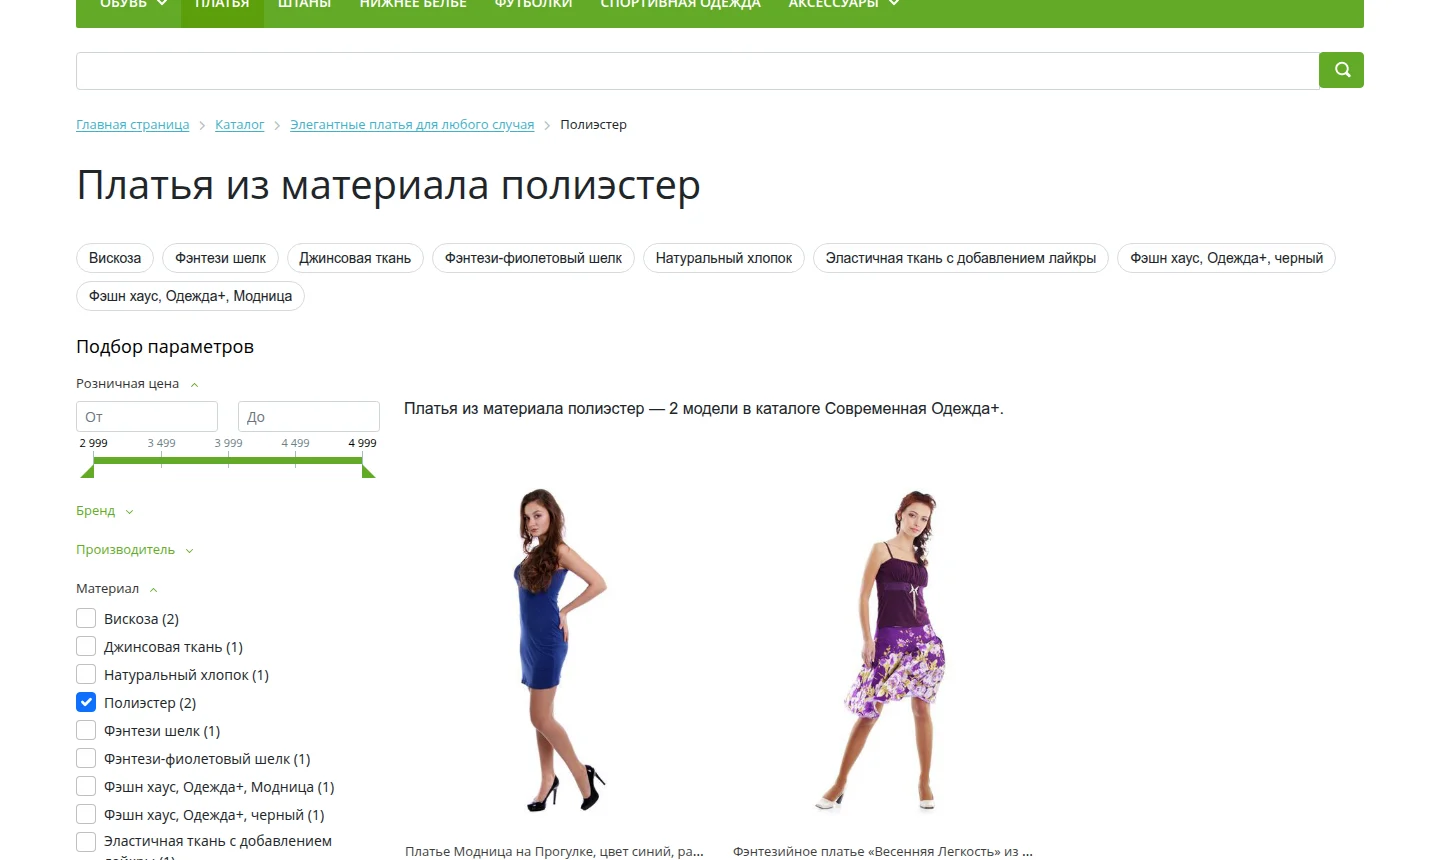Screen dimensions: 1440x860
Task: Click the До maximum price field
Action: coord(309,417)
